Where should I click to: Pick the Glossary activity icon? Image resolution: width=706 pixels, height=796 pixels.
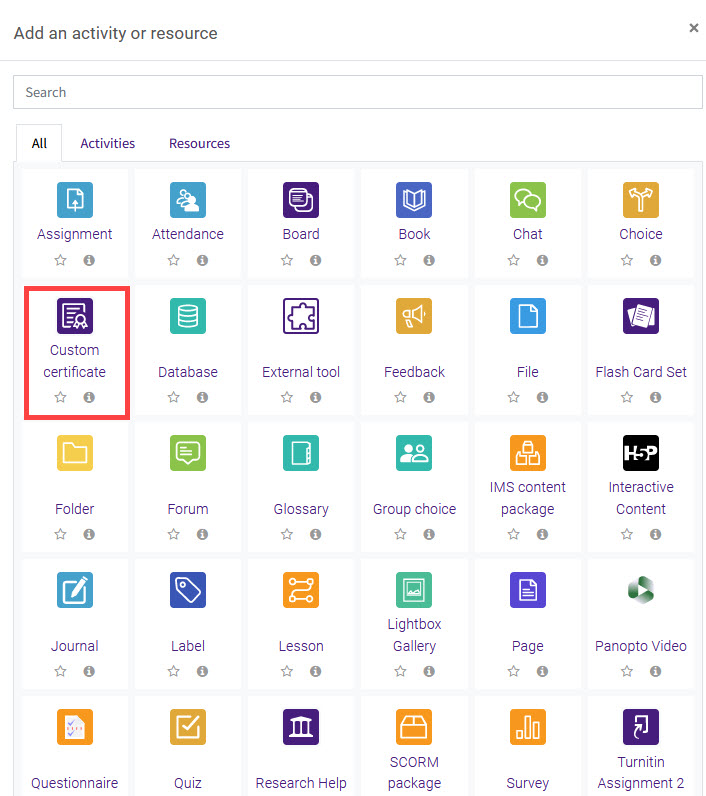pos(301,453)
